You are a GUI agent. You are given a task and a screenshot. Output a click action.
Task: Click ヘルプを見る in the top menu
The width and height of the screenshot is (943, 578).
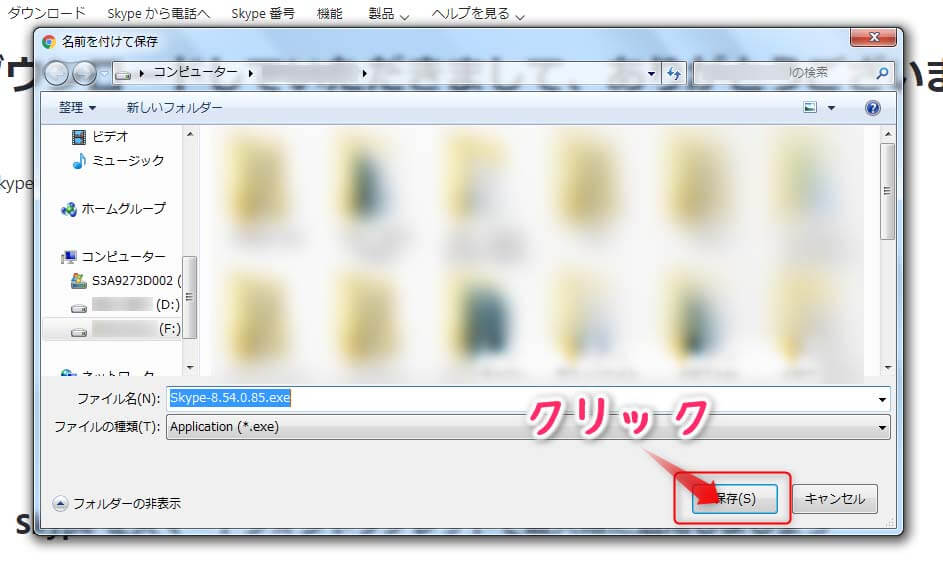[x=466, y=12]
